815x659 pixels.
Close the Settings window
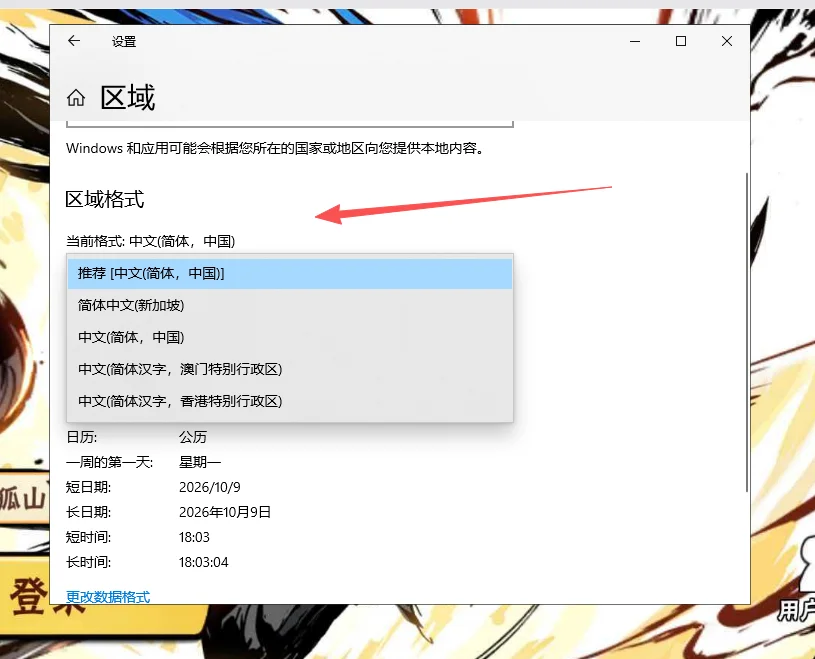click(x=727, y=41)
